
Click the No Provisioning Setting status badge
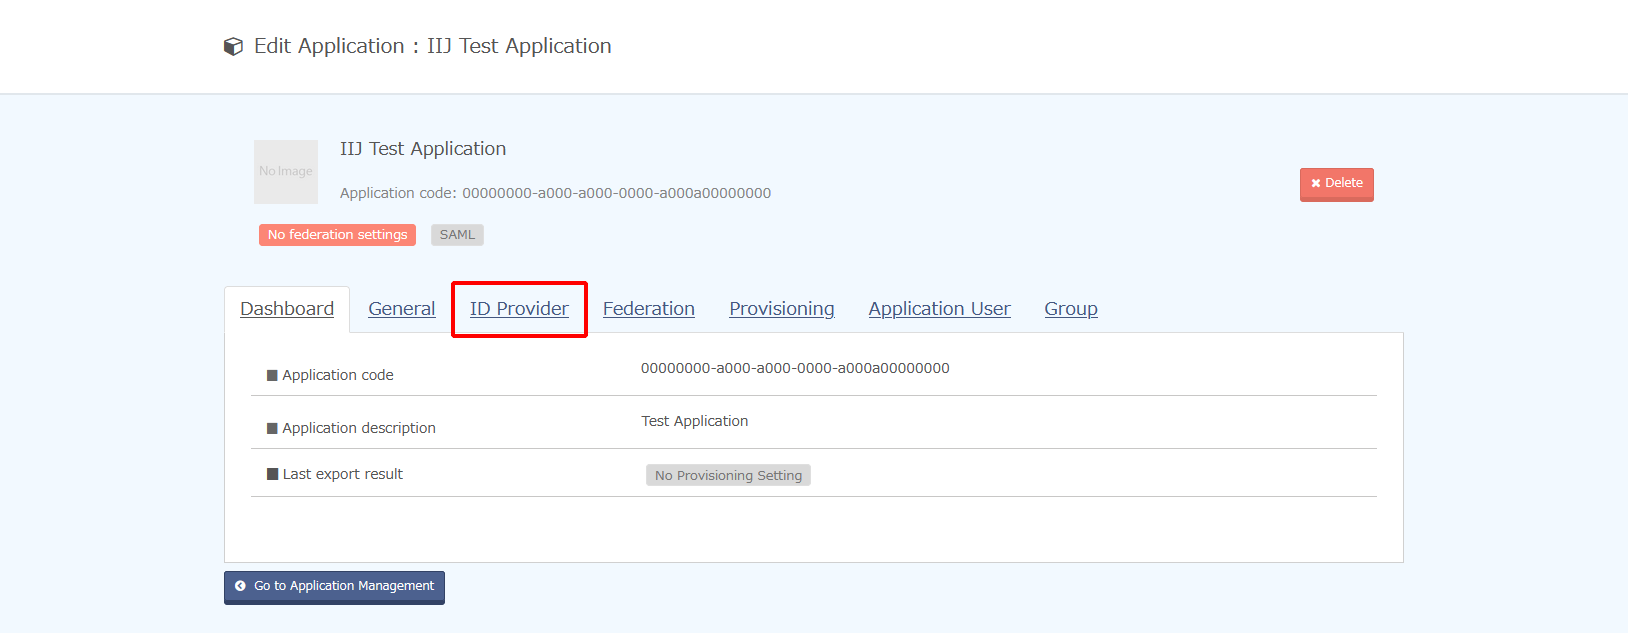click(x=728, y=476)
